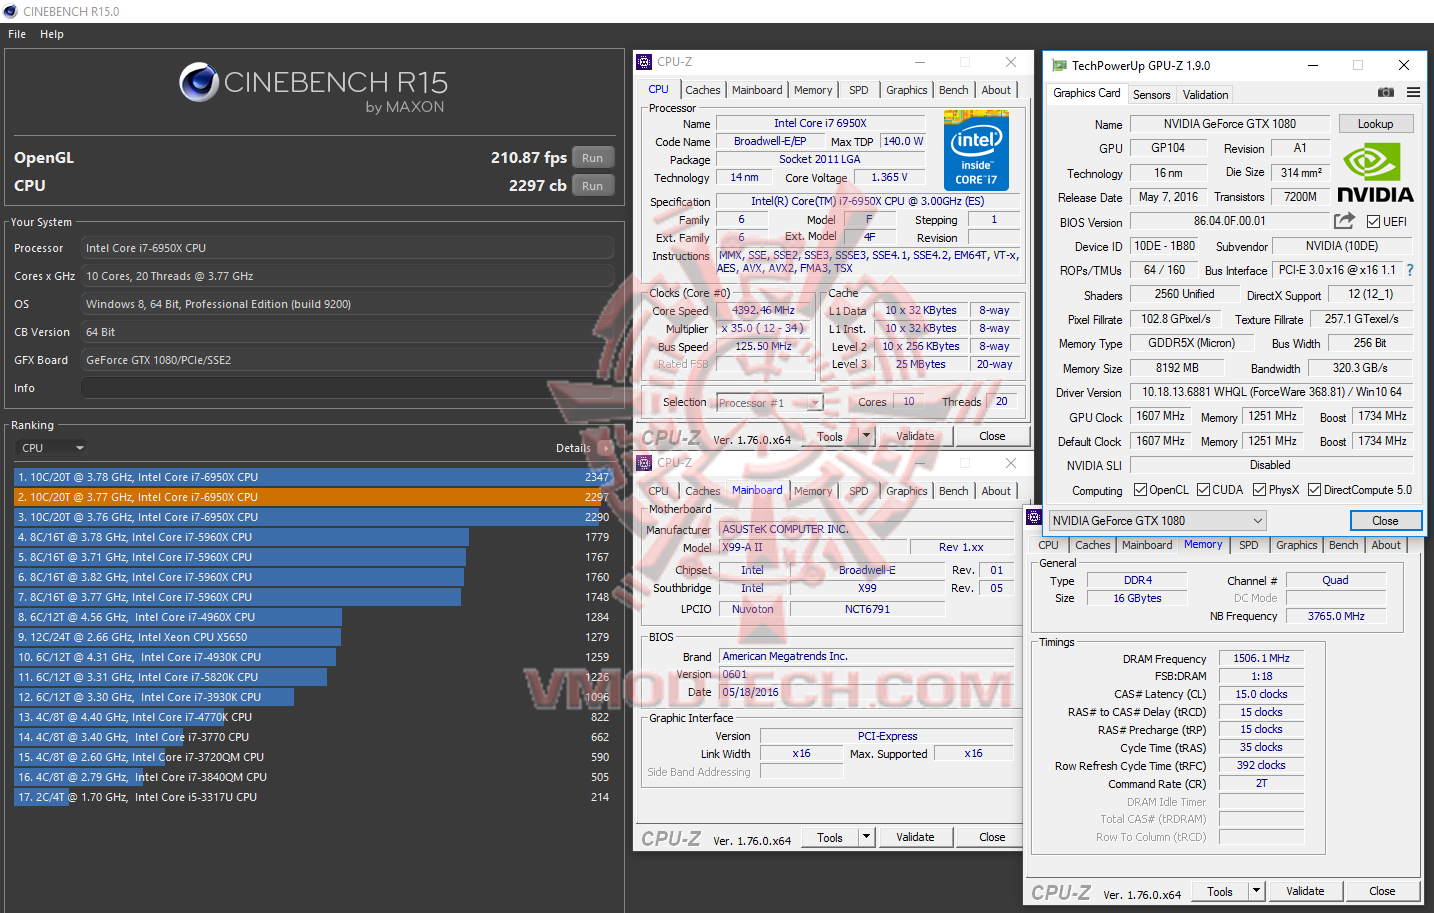Click the Lookup button in GPU-Z

coord(1375,124)
